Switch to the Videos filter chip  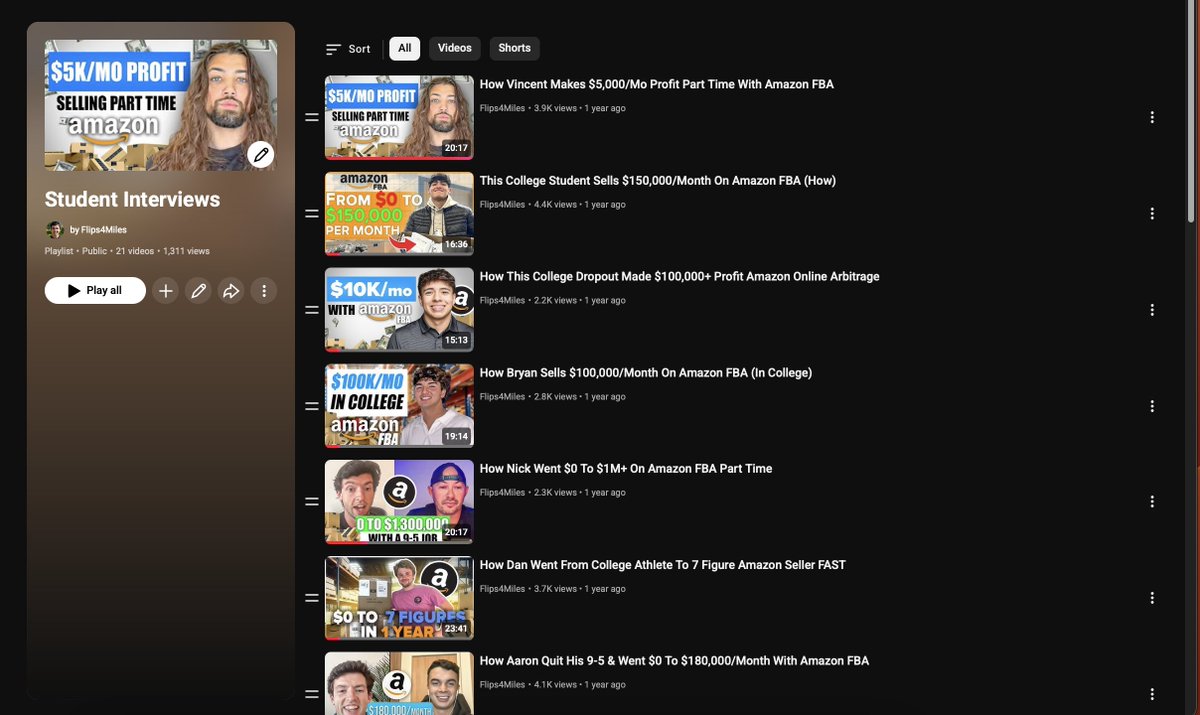click(x=455, y=48)
